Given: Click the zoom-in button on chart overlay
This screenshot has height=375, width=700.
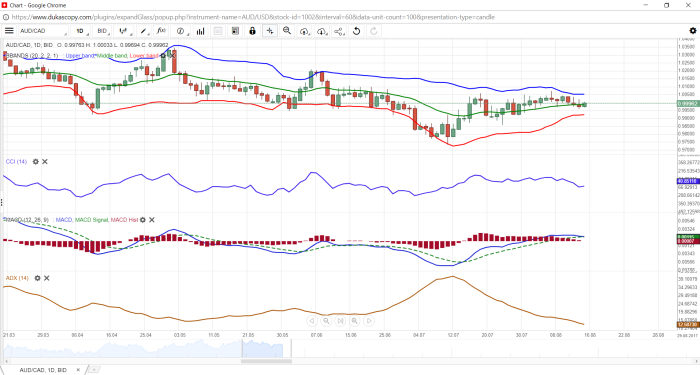Looking at the screenshot, I should pos(354,321).
